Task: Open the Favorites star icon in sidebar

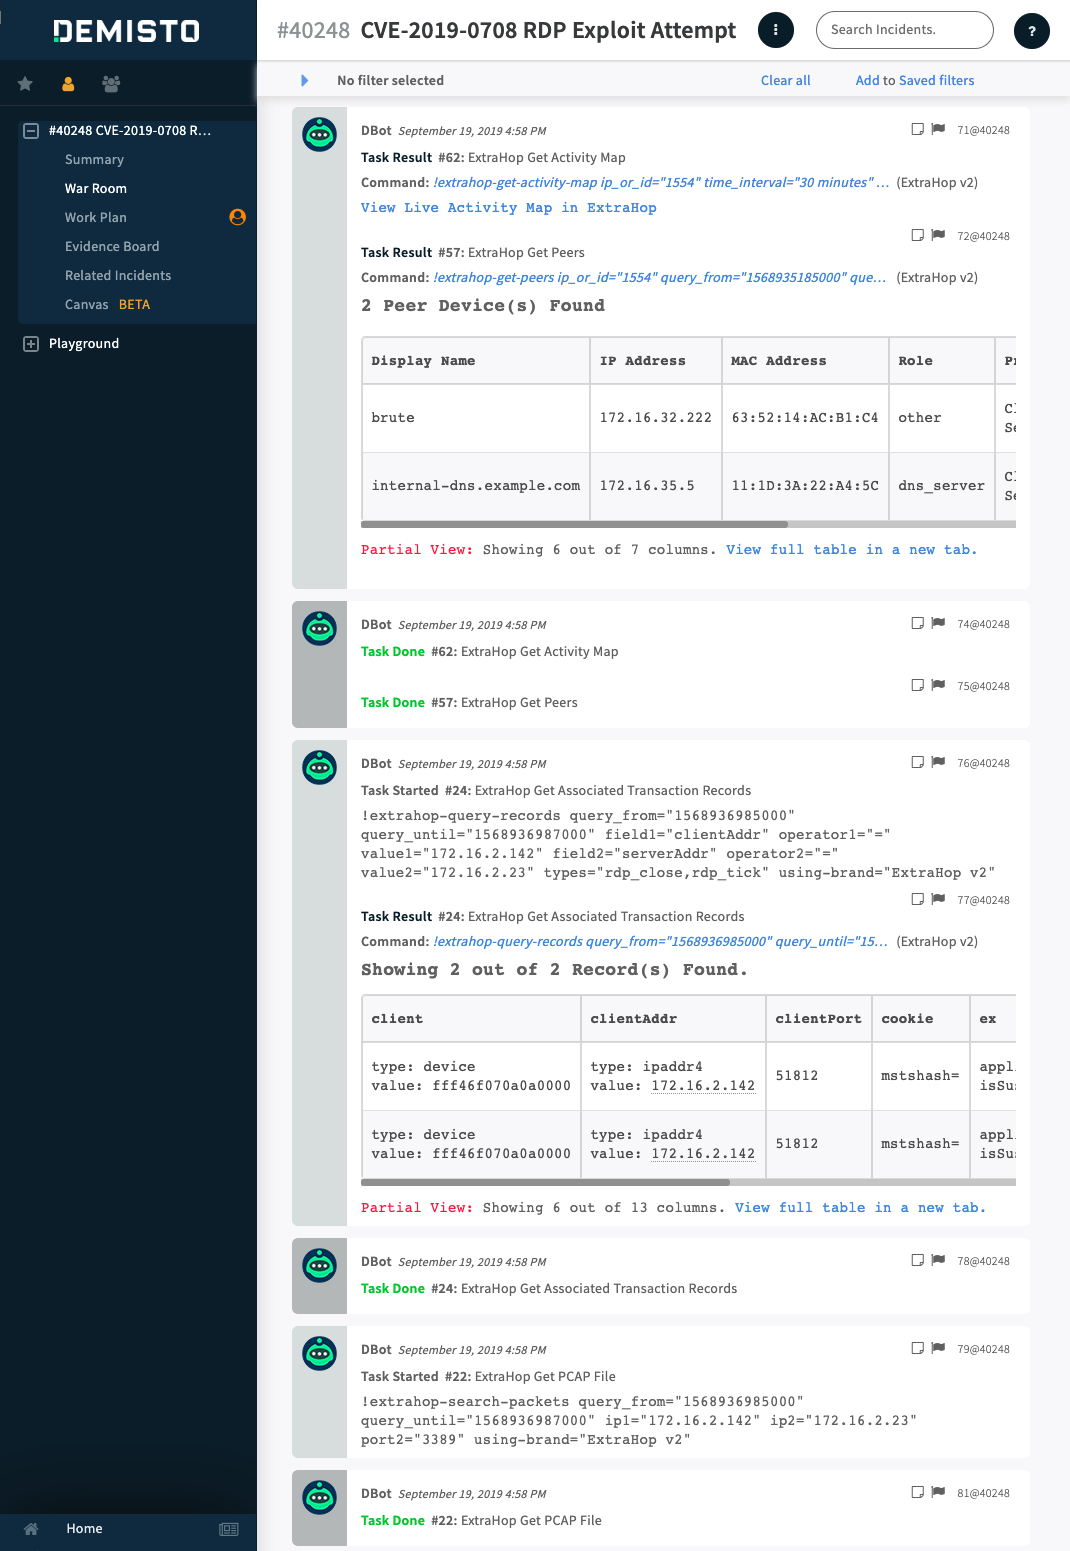Action: click(x=25, y=84)
